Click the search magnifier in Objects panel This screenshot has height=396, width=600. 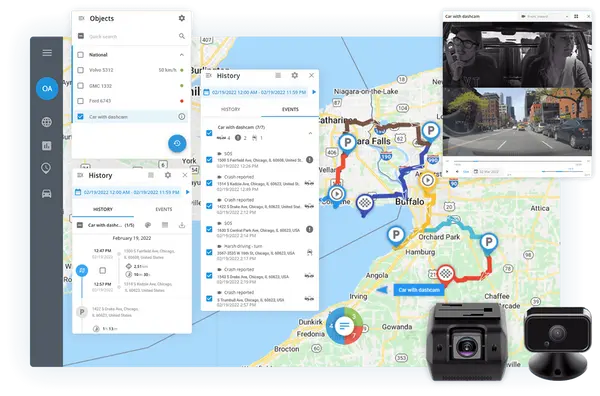[182, 36]
